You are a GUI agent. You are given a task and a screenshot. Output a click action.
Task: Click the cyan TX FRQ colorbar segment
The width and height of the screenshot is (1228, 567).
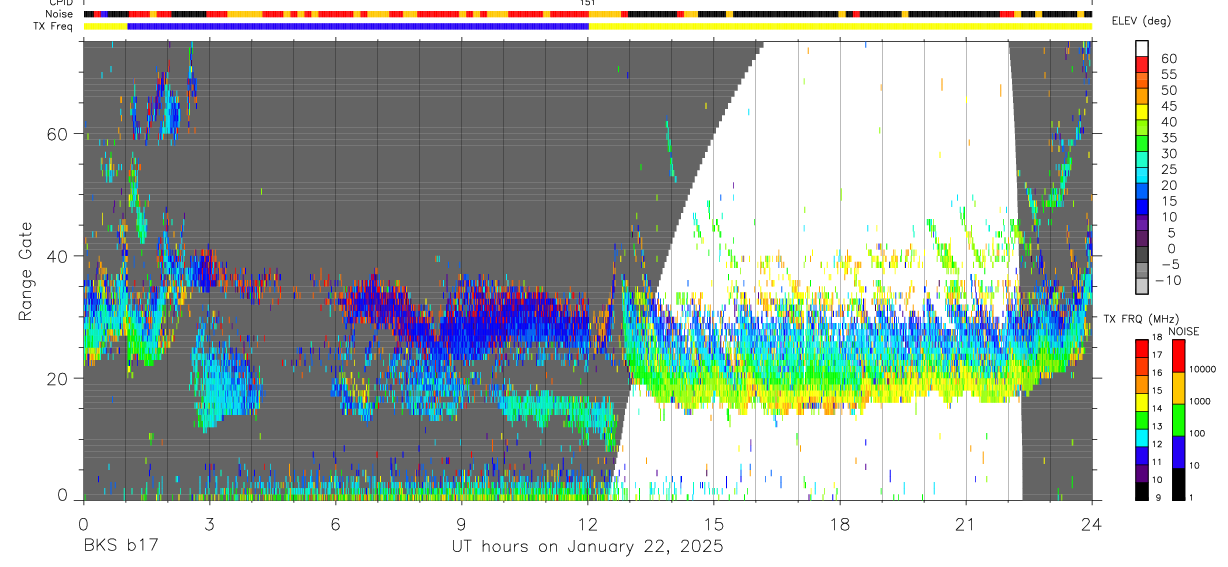coord(1142,437)
